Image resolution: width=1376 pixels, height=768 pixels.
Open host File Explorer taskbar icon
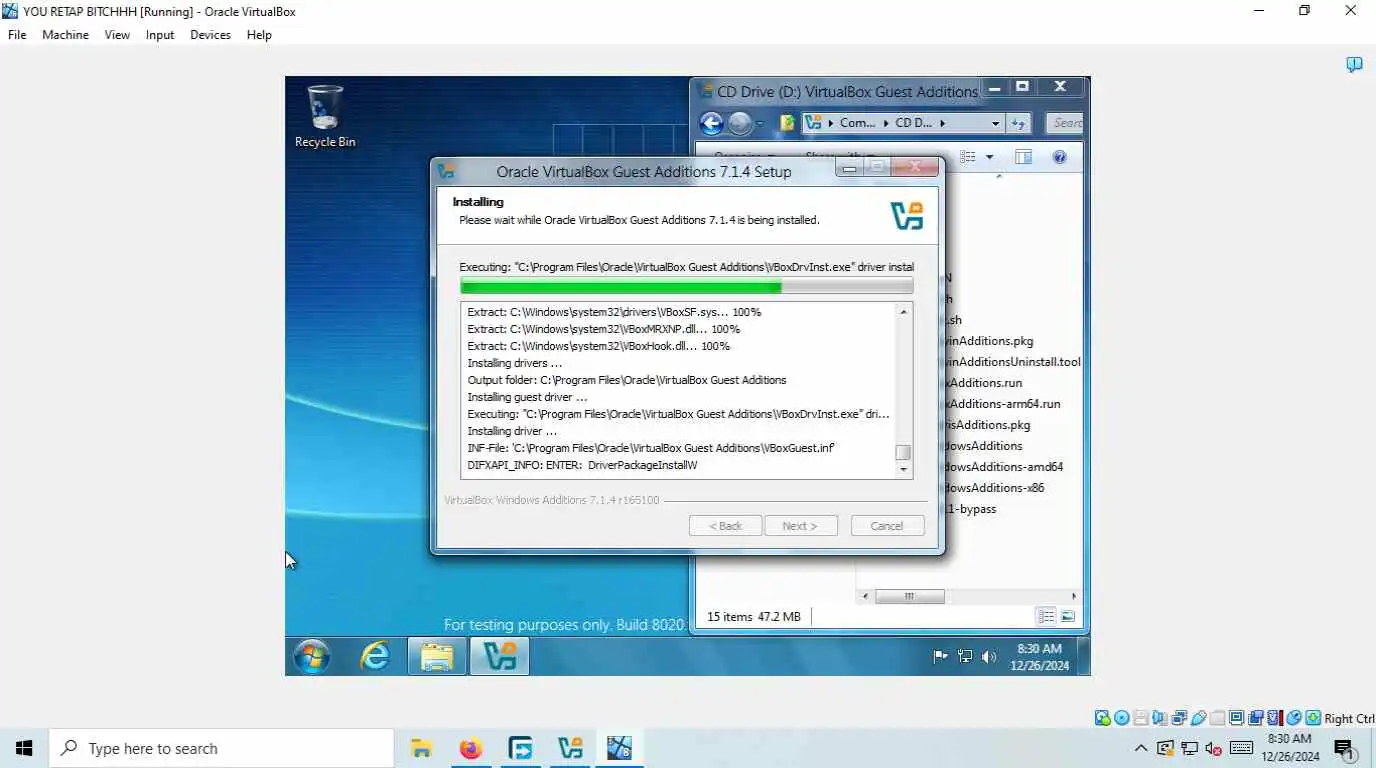click(421, 748)
